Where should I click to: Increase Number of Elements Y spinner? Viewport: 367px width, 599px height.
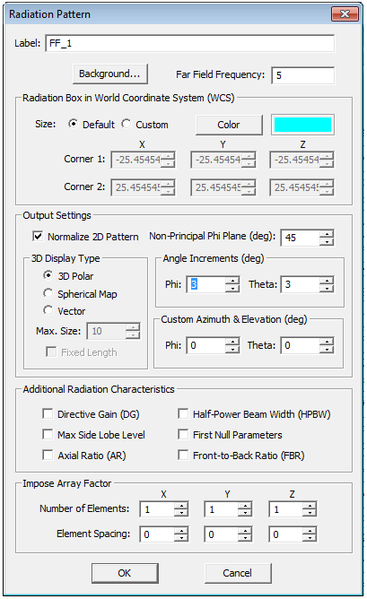245,505
